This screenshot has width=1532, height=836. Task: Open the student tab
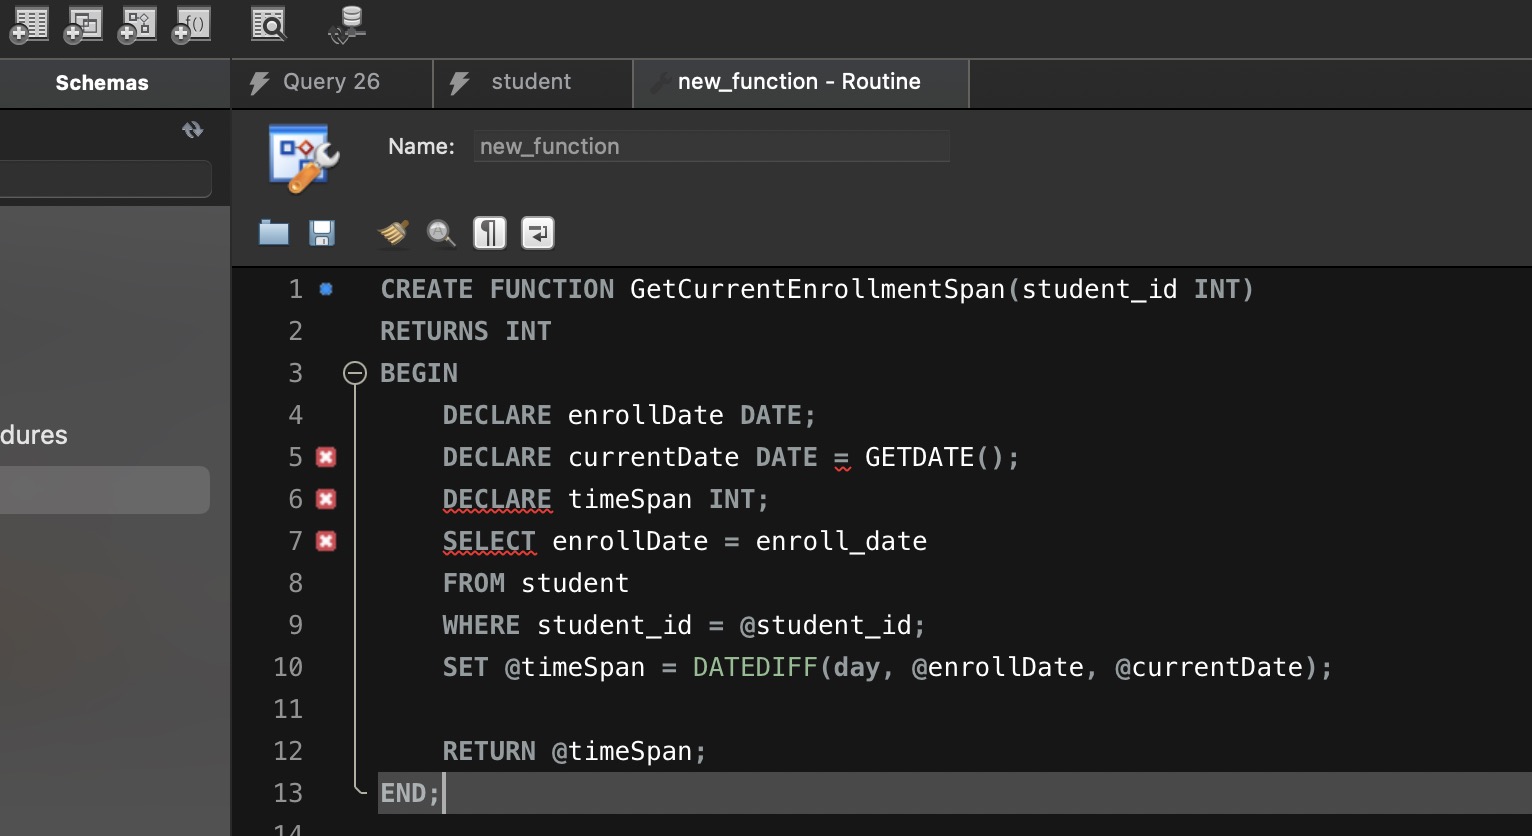click(530, 82)
